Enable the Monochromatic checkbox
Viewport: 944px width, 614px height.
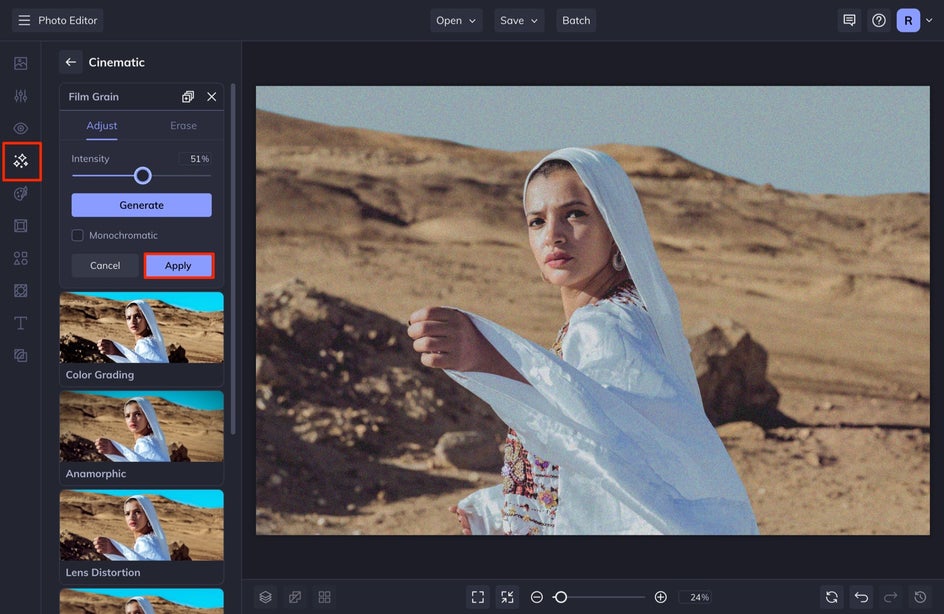click(78, 235)
